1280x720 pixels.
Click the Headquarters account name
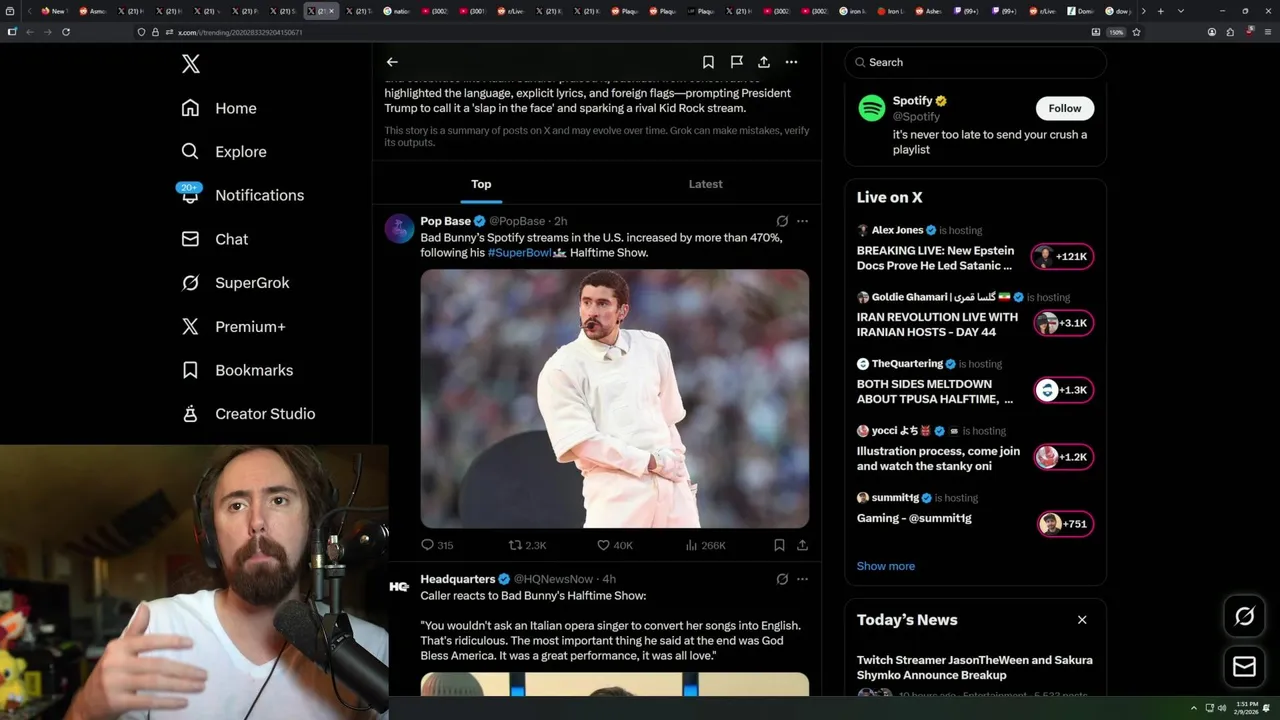(458, 579)
